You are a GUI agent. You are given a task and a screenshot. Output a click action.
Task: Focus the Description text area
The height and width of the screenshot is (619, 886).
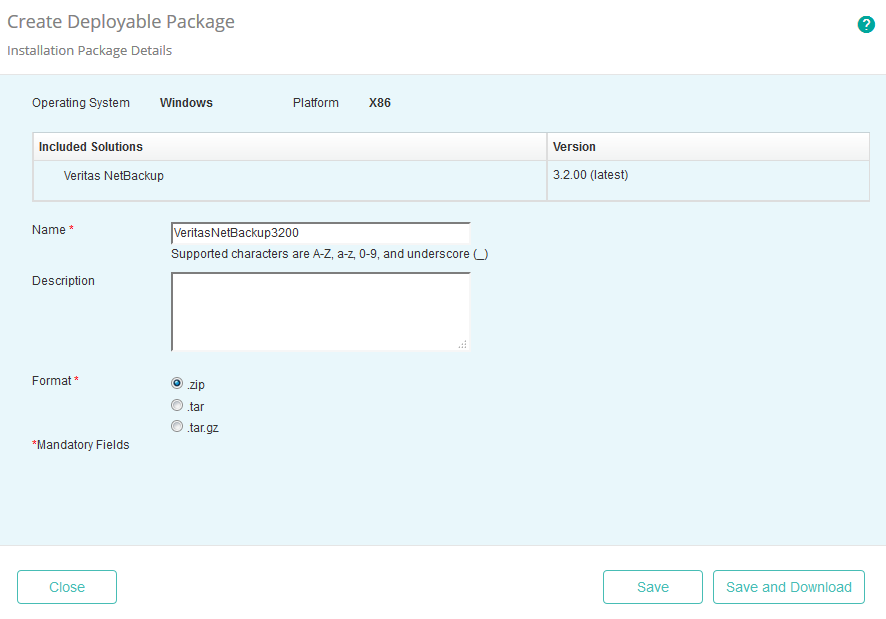320,311
